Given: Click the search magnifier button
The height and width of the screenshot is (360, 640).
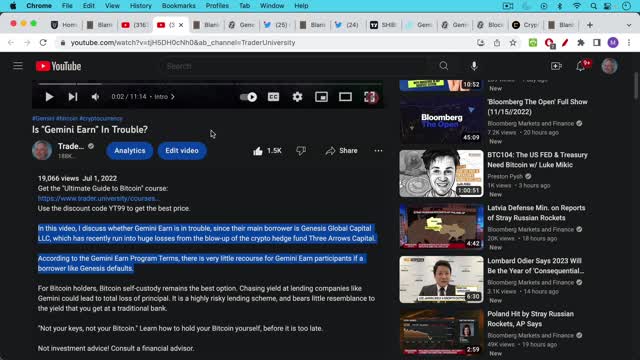Looking at the screenshot, I should (x=444, y=66).
